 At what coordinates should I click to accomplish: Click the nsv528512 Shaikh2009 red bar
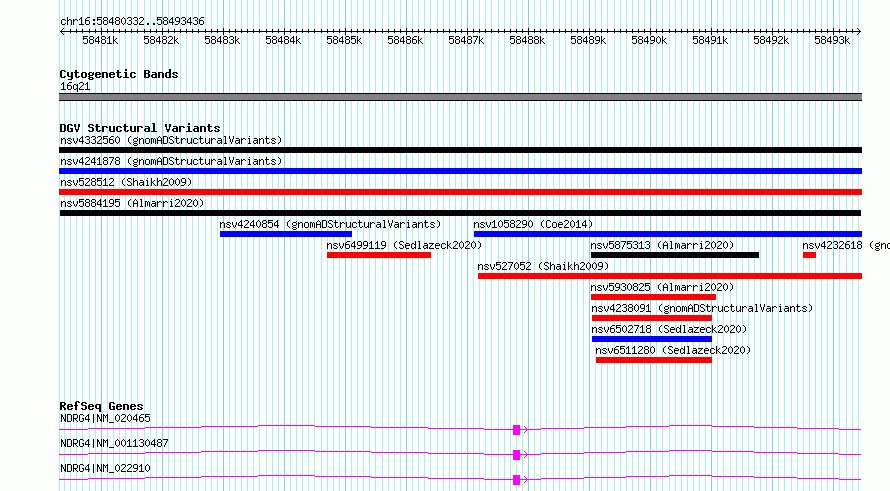tap(460, 192)
